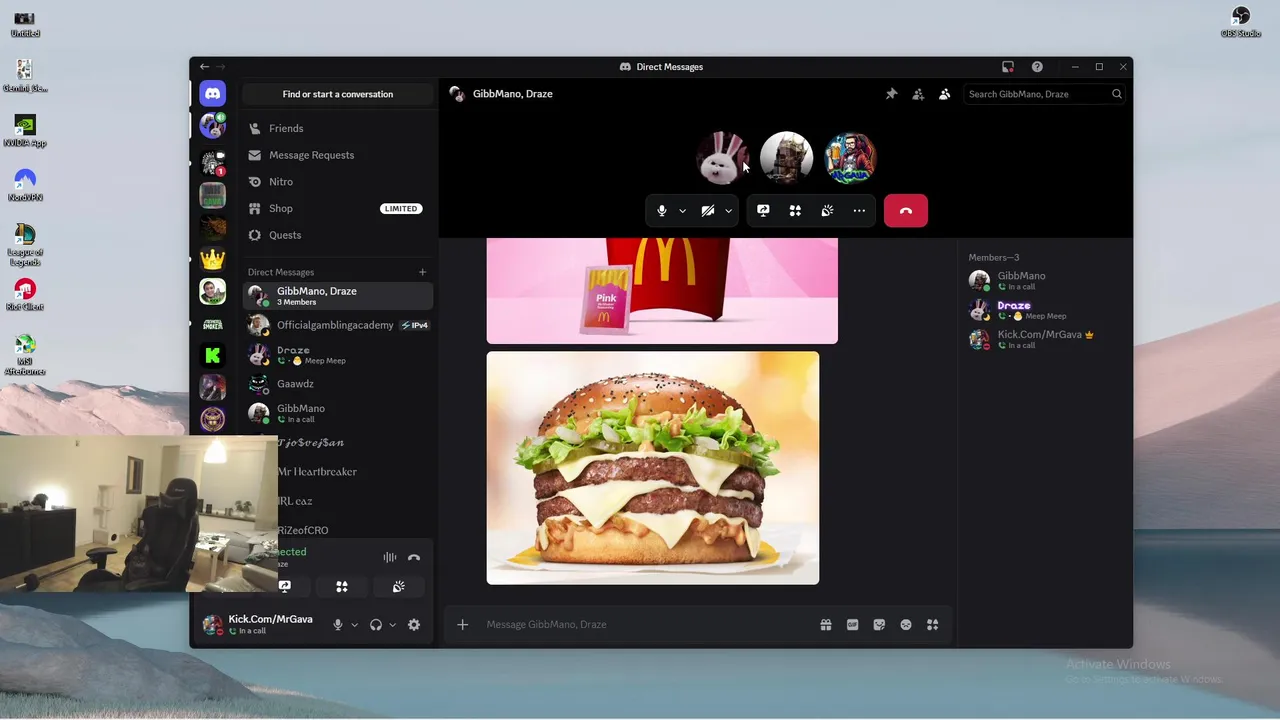Open the burger image in chat
Screen dimensions: 1280x720
pyautogui.click(x=653, y=467)
